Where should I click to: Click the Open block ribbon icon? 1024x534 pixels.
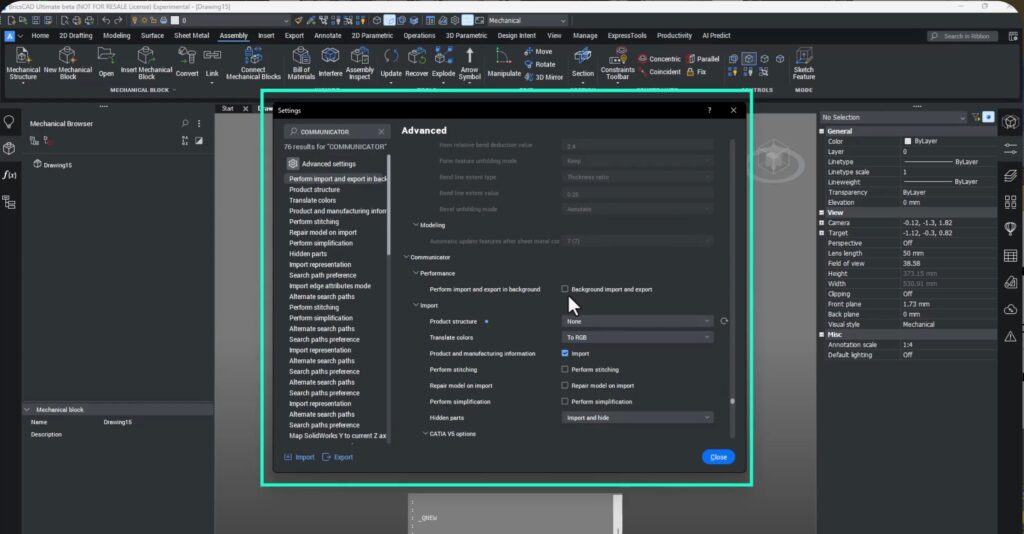[x=106, y=62]
